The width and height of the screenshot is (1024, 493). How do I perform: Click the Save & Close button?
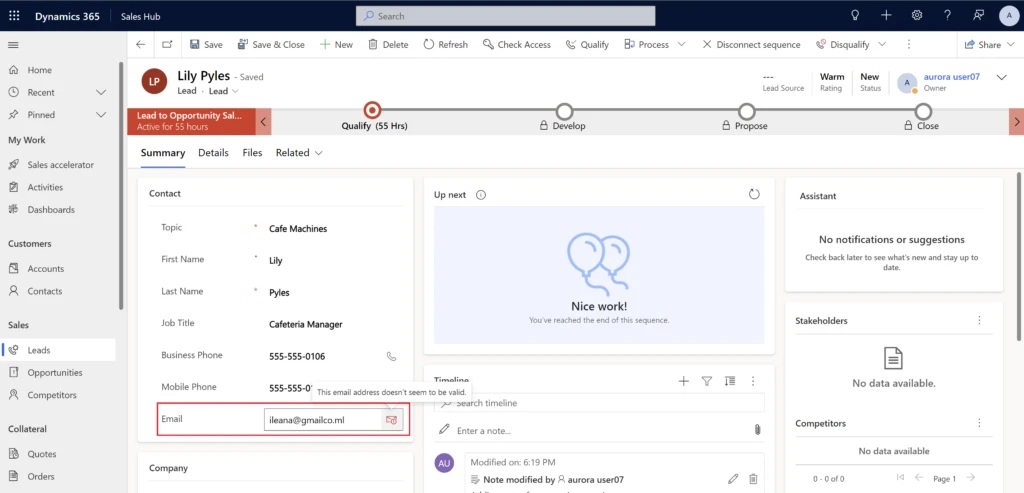click(271, 45)
